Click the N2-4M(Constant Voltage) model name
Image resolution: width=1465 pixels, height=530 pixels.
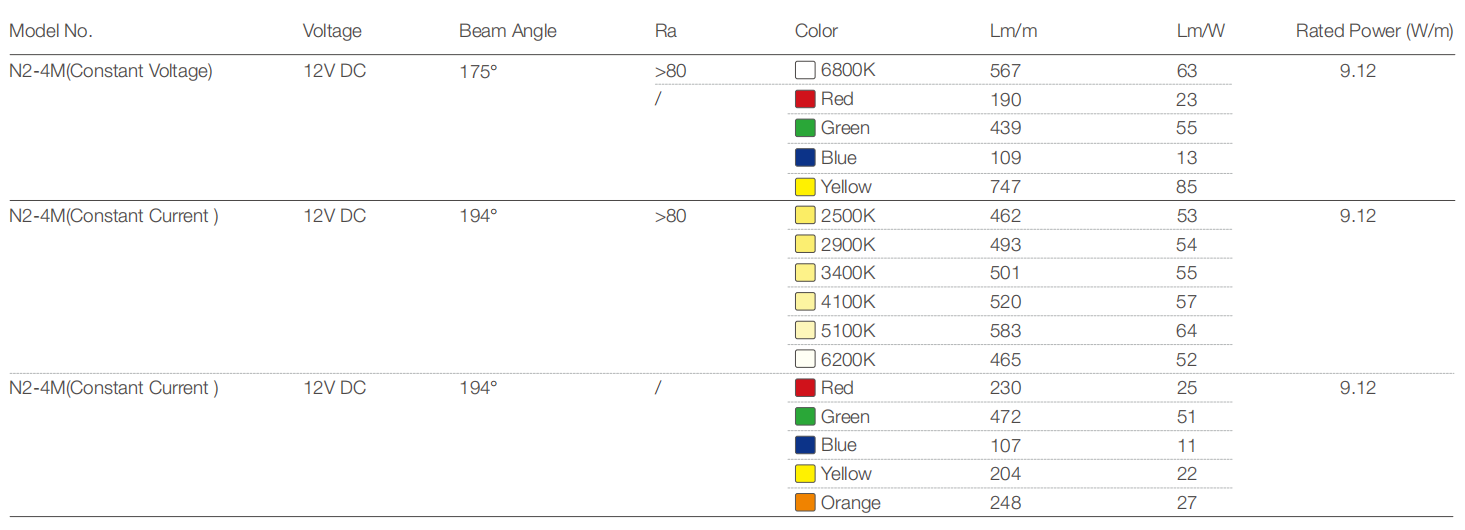click(x=111, y=72)
